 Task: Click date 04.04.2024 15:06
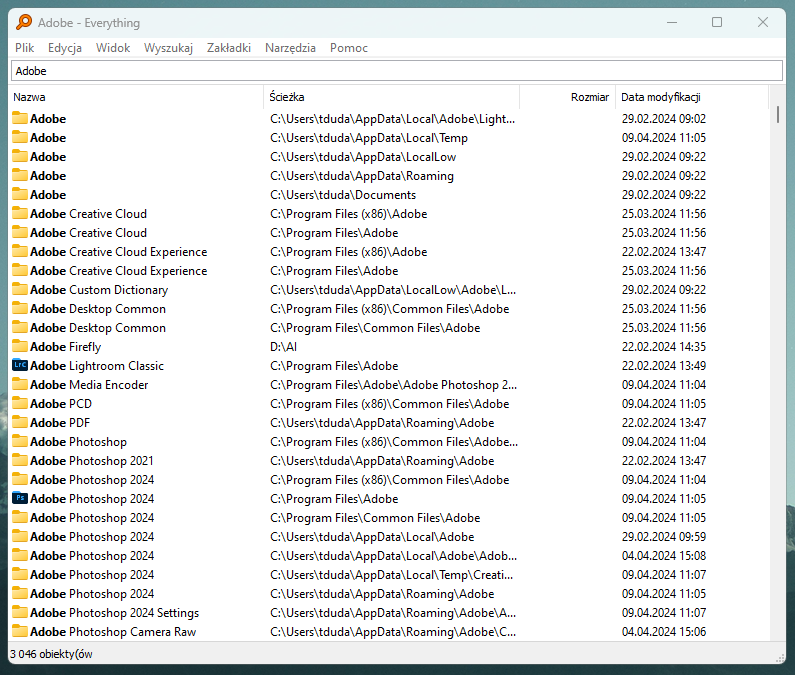[664, 632]
